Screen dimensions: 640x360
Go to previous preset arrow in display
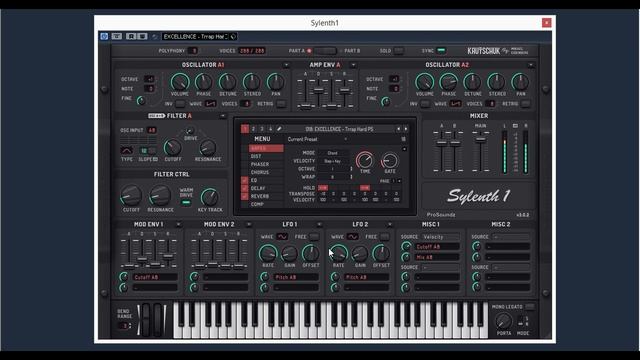pos(398,129)
